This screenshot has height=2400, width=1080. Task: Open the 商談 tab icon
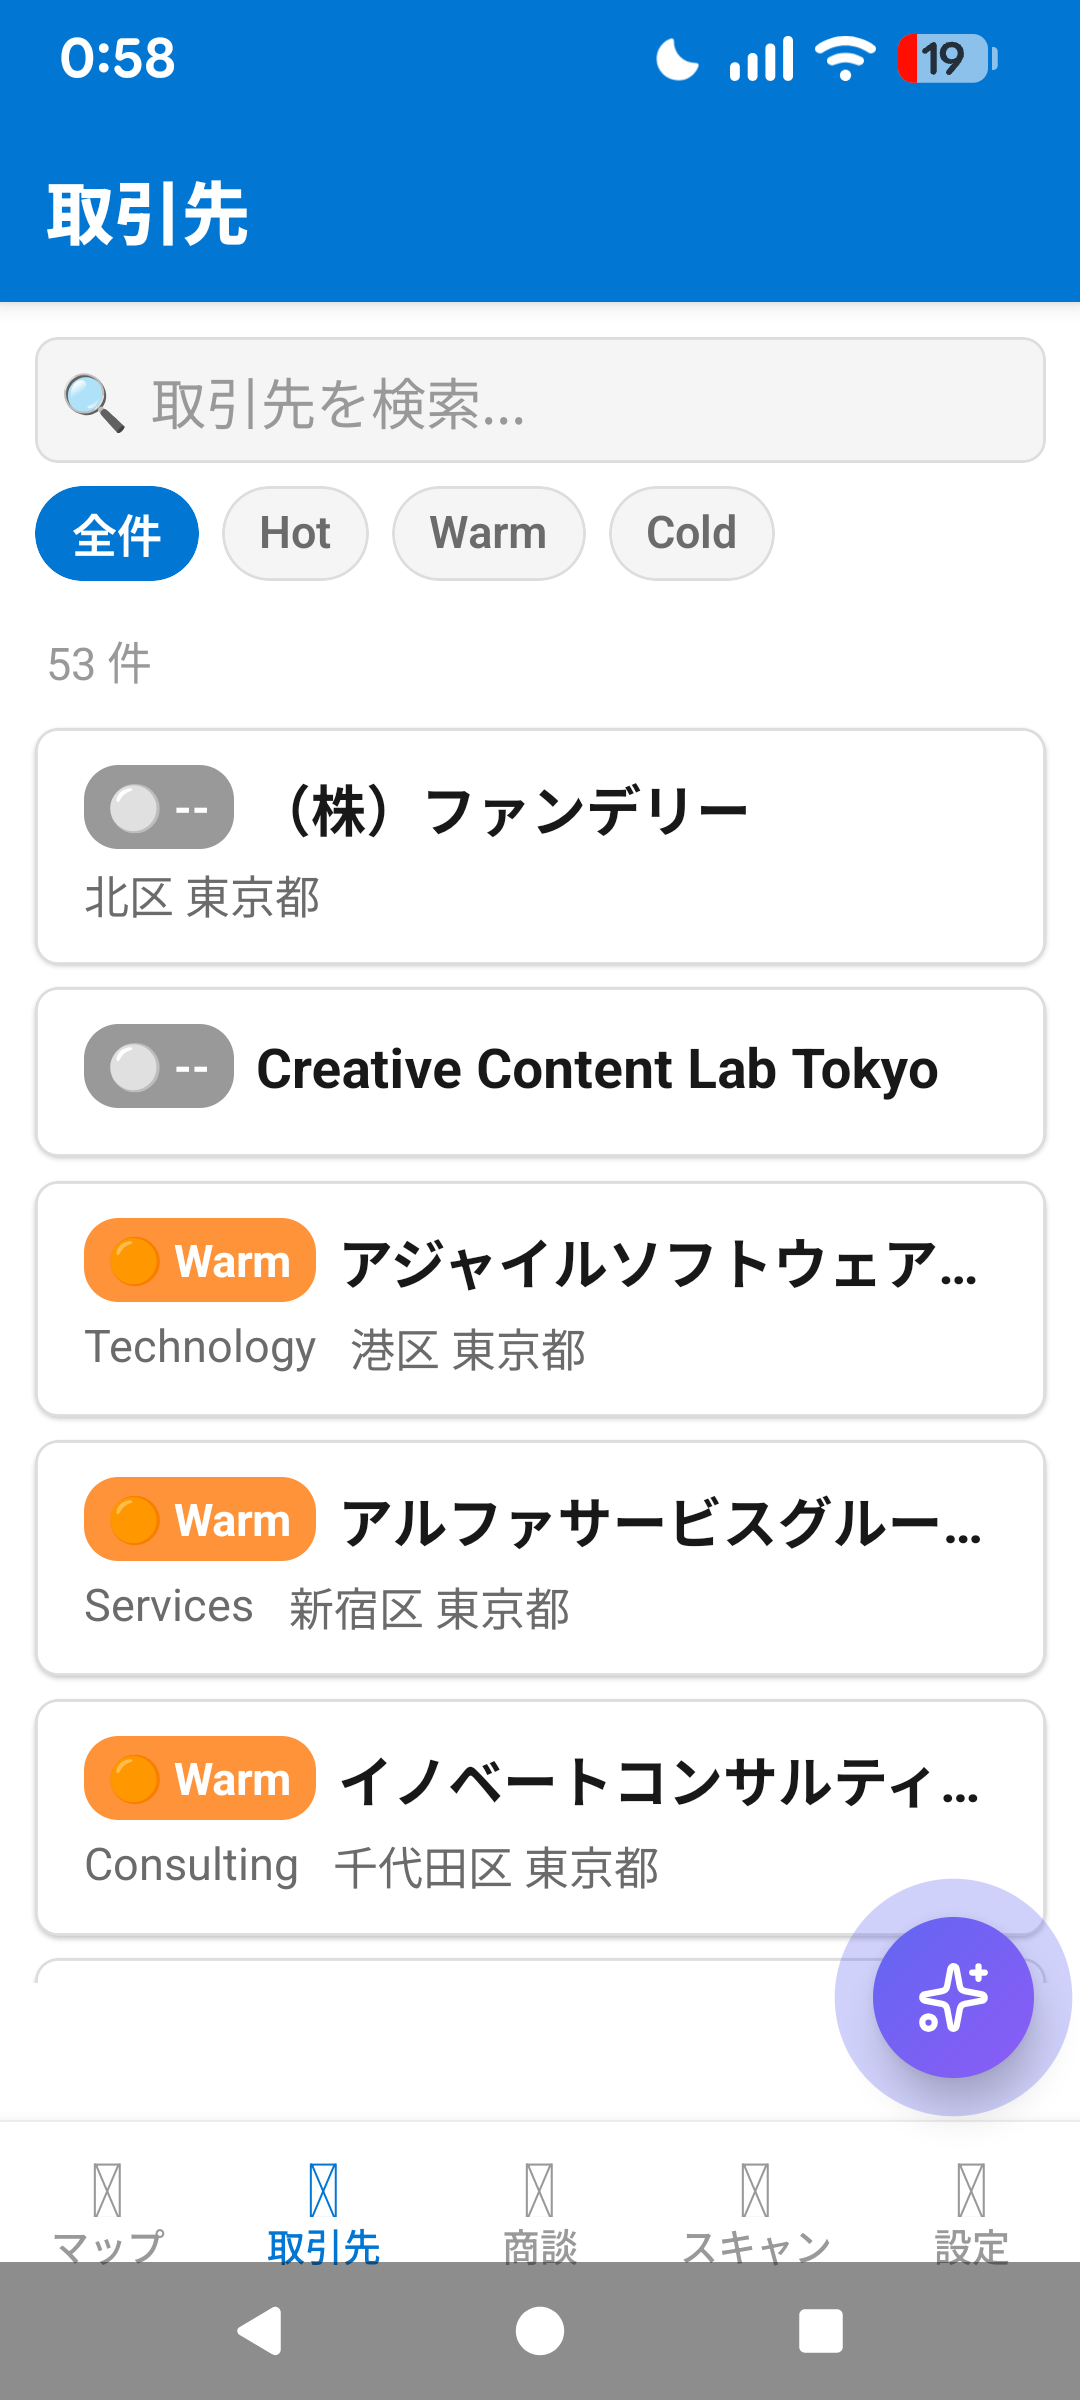[x=540, y=2190]
